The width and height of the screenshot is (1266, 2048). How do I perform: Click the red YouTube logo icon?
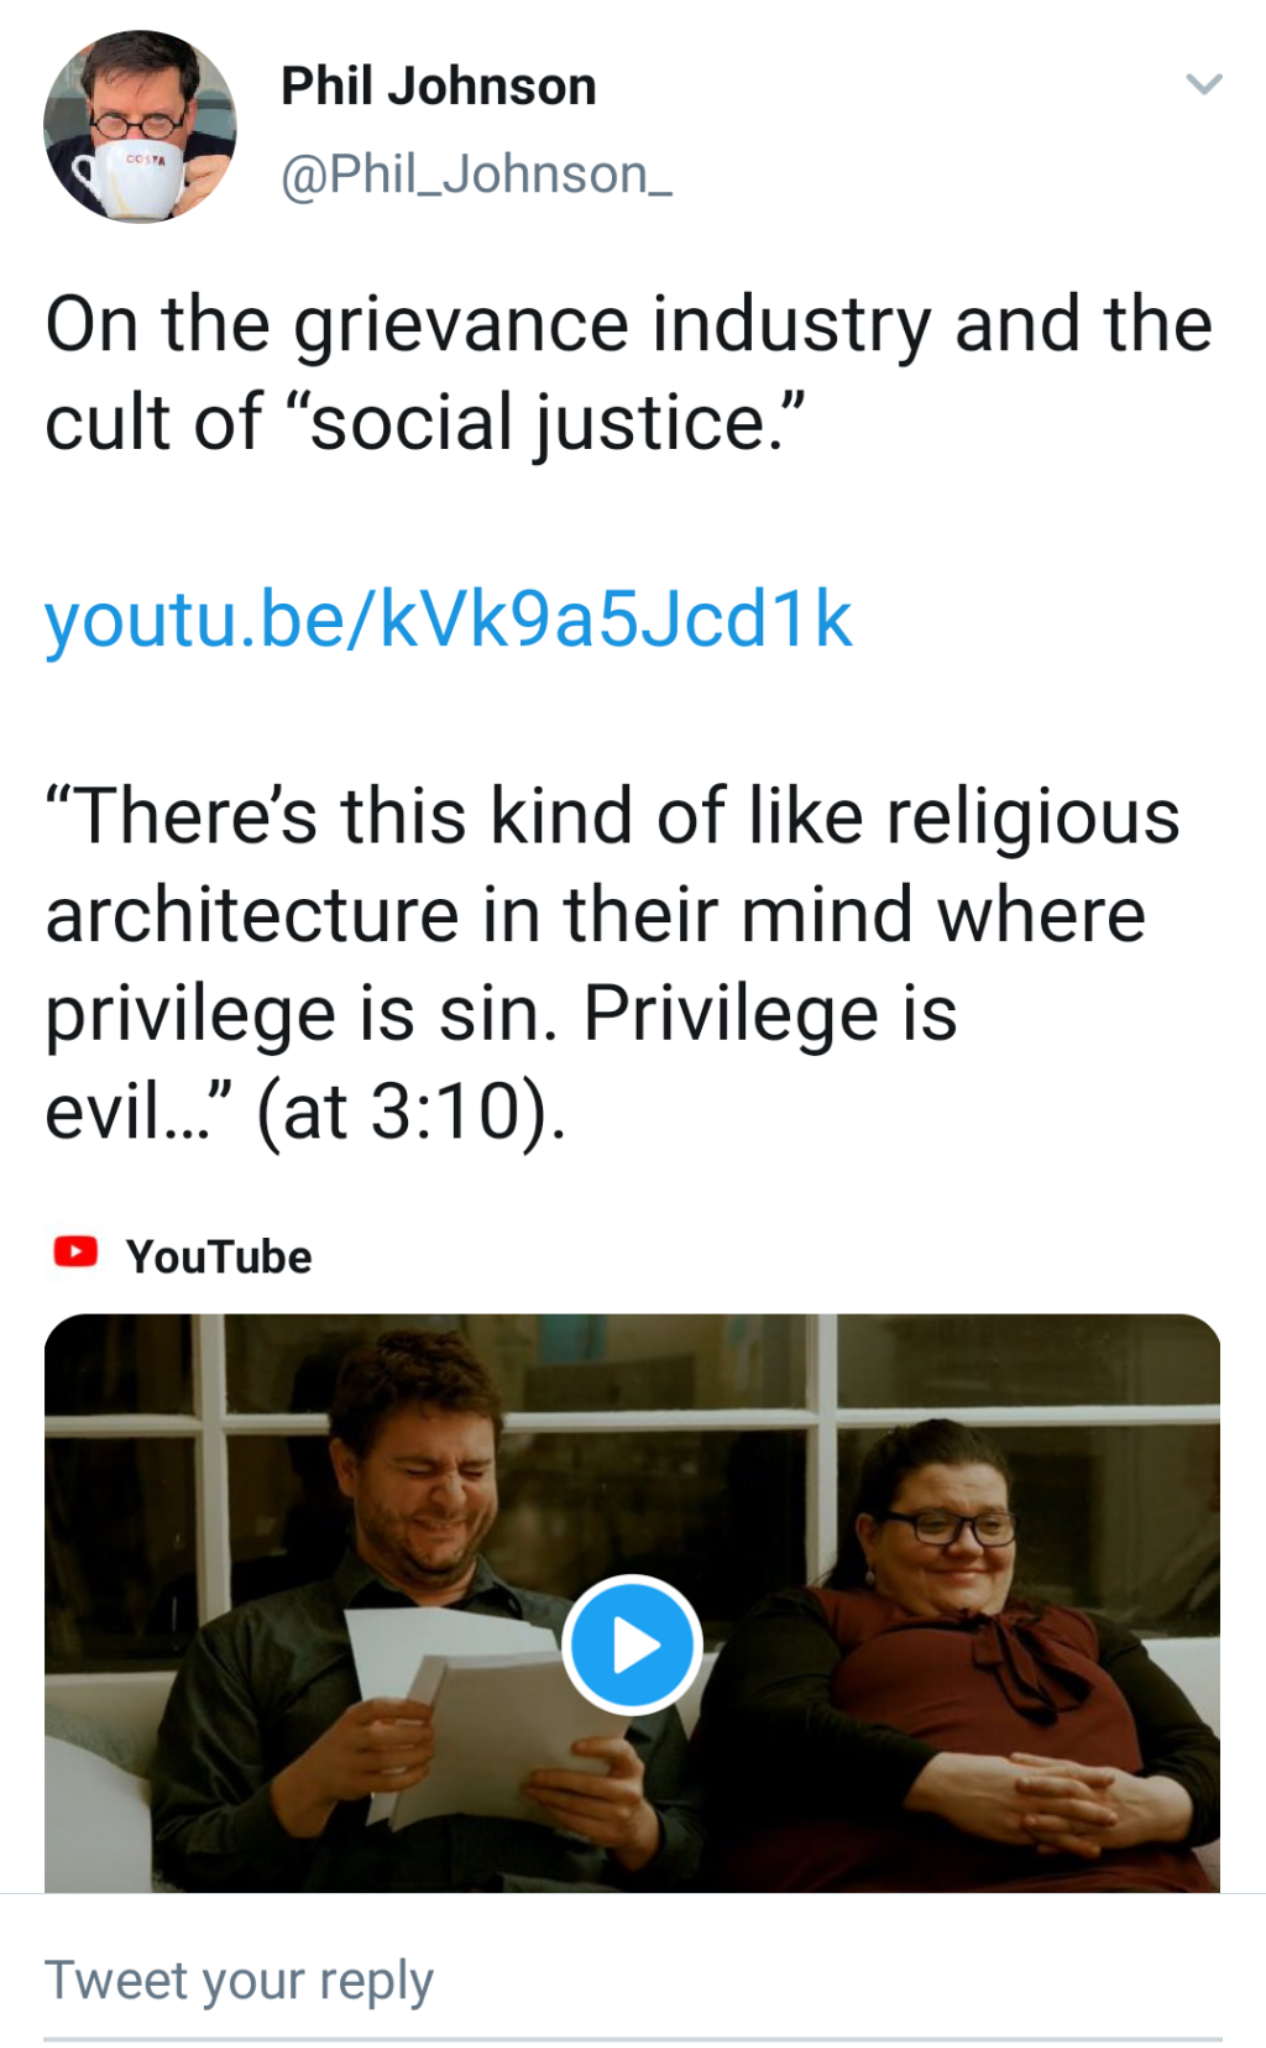click(x=75, y=1252)
